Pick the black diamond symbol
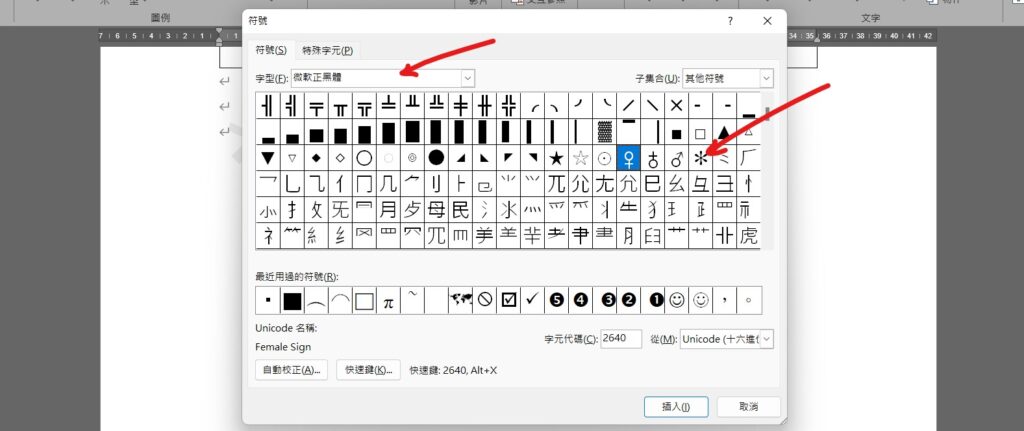 click(316, 158)
